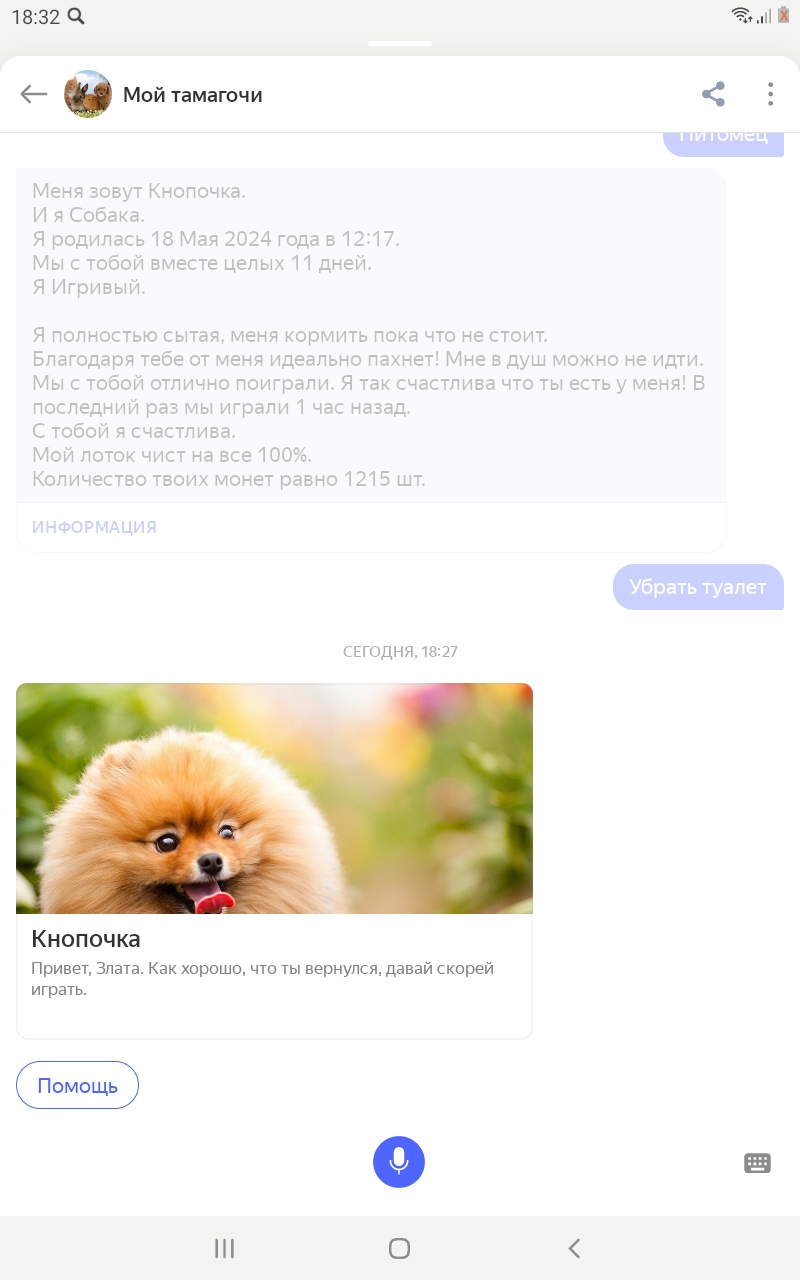This screenshot has width=800, height=1280.
Task: Tap the ИНФОРМАЦИЯ link under the message
Action: 94,527
